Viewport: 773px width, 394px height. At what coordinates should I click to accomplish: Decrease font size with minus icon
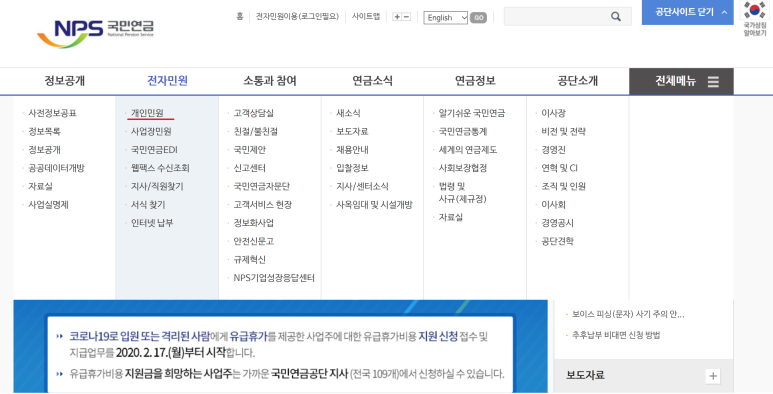click(406, 17)
